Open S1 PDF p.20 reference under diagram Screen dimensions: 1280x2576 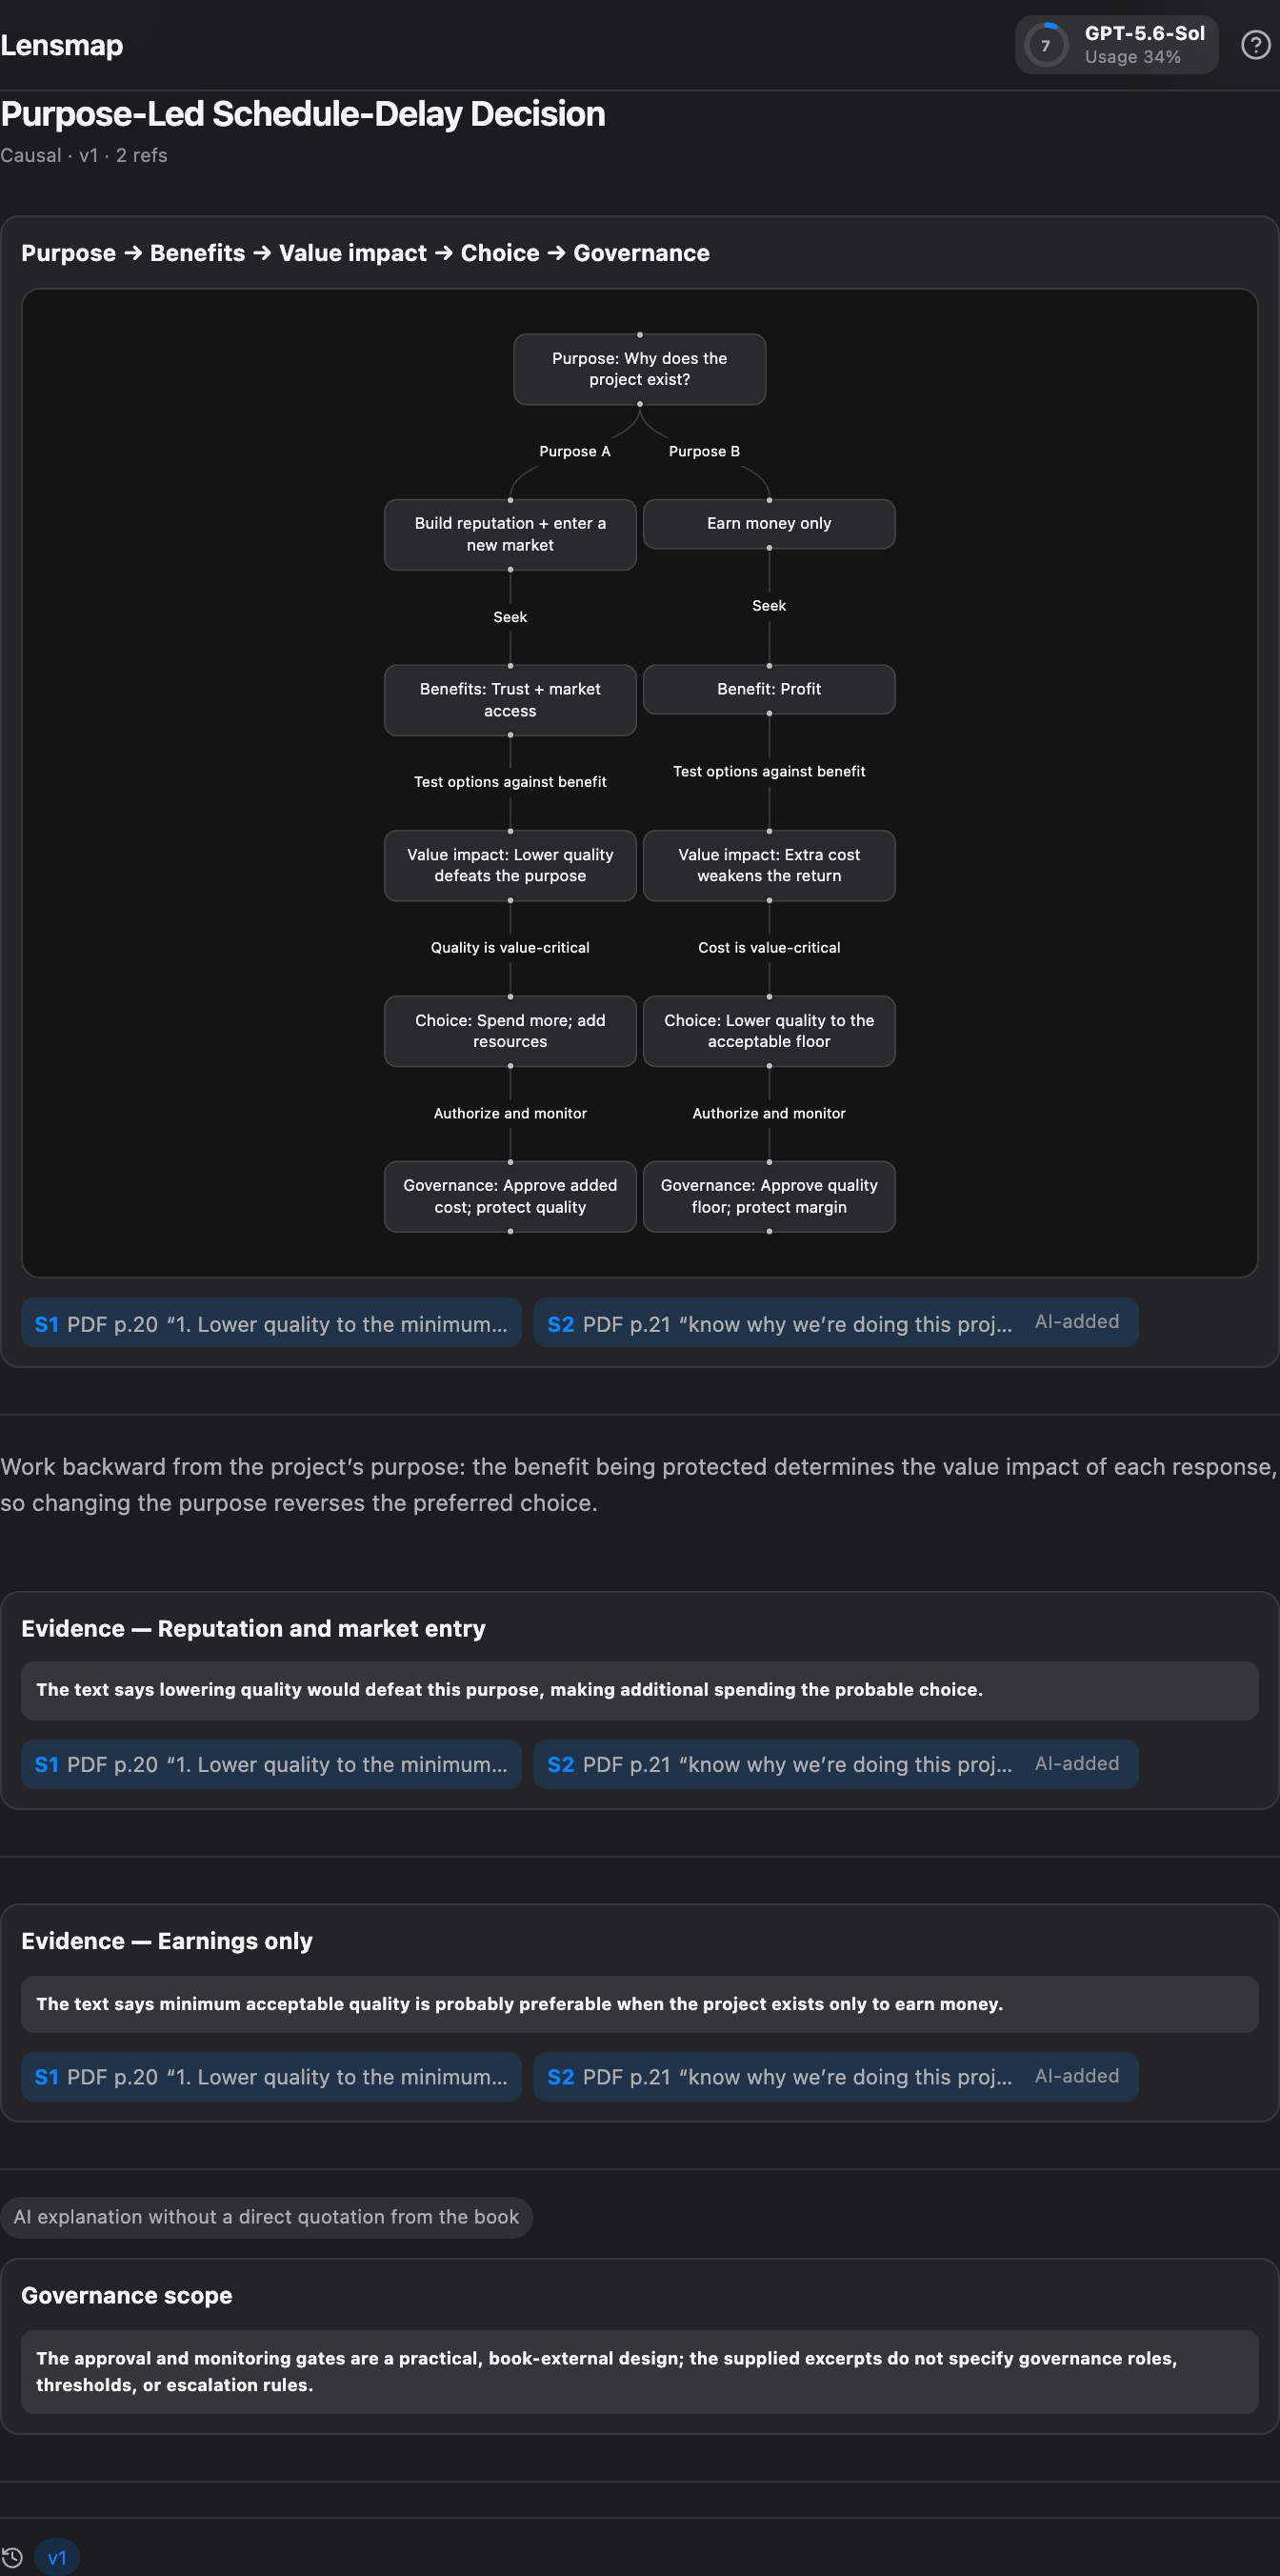pos(271,1323)
